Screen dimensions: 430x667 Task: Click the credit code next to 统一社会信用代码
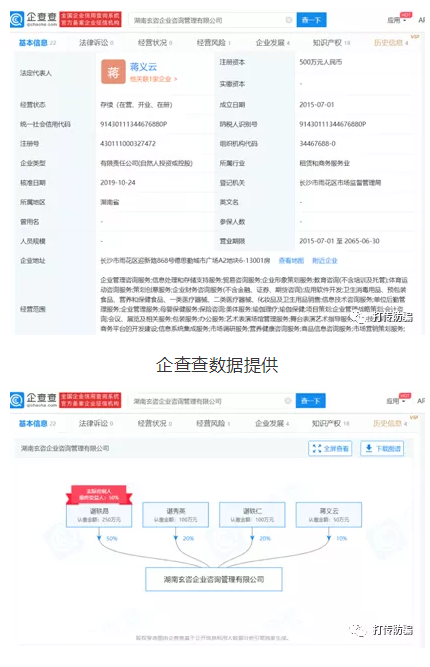[x=134, y=124]
